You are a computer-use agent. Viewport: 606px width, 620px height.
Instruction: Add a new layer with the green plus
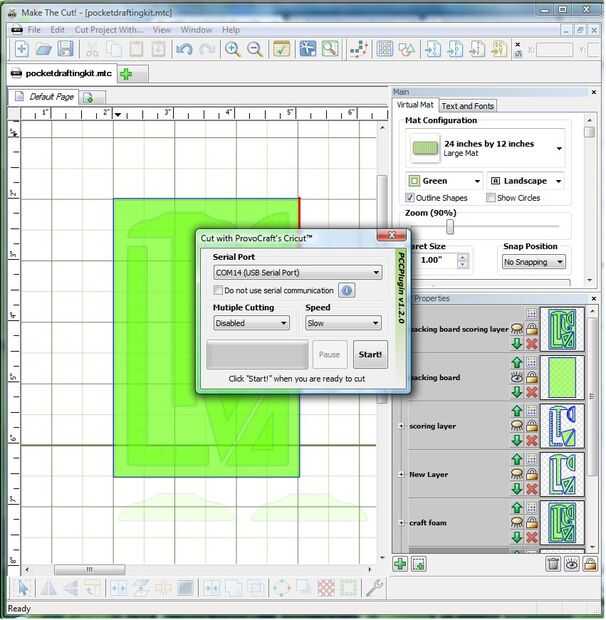pos(400,564)
